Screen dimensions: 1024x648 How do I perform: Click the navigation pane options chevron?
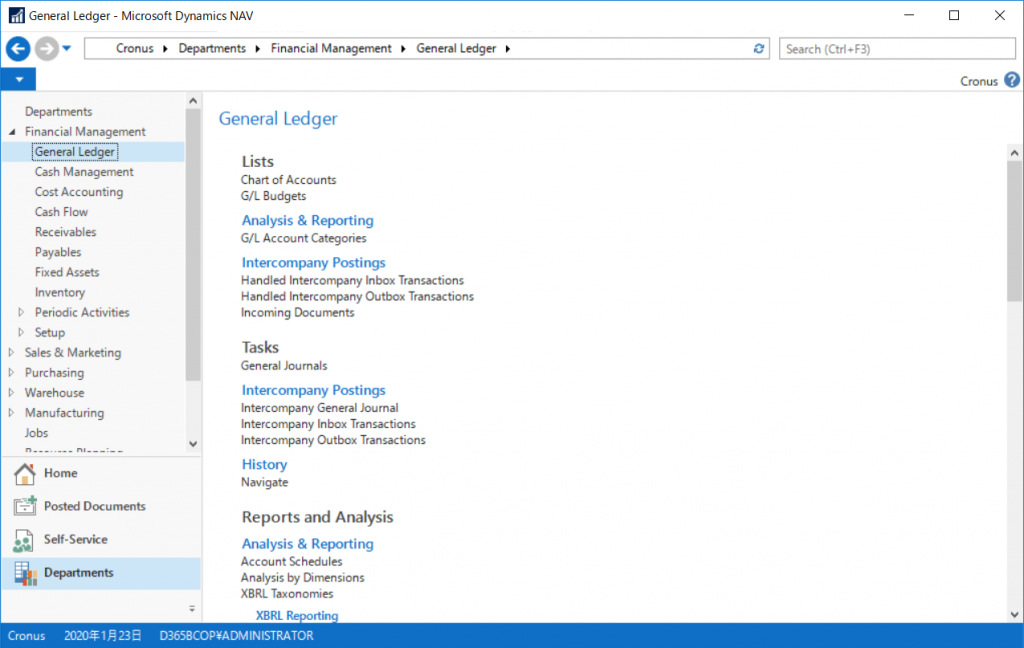click(x=192, y=608)
